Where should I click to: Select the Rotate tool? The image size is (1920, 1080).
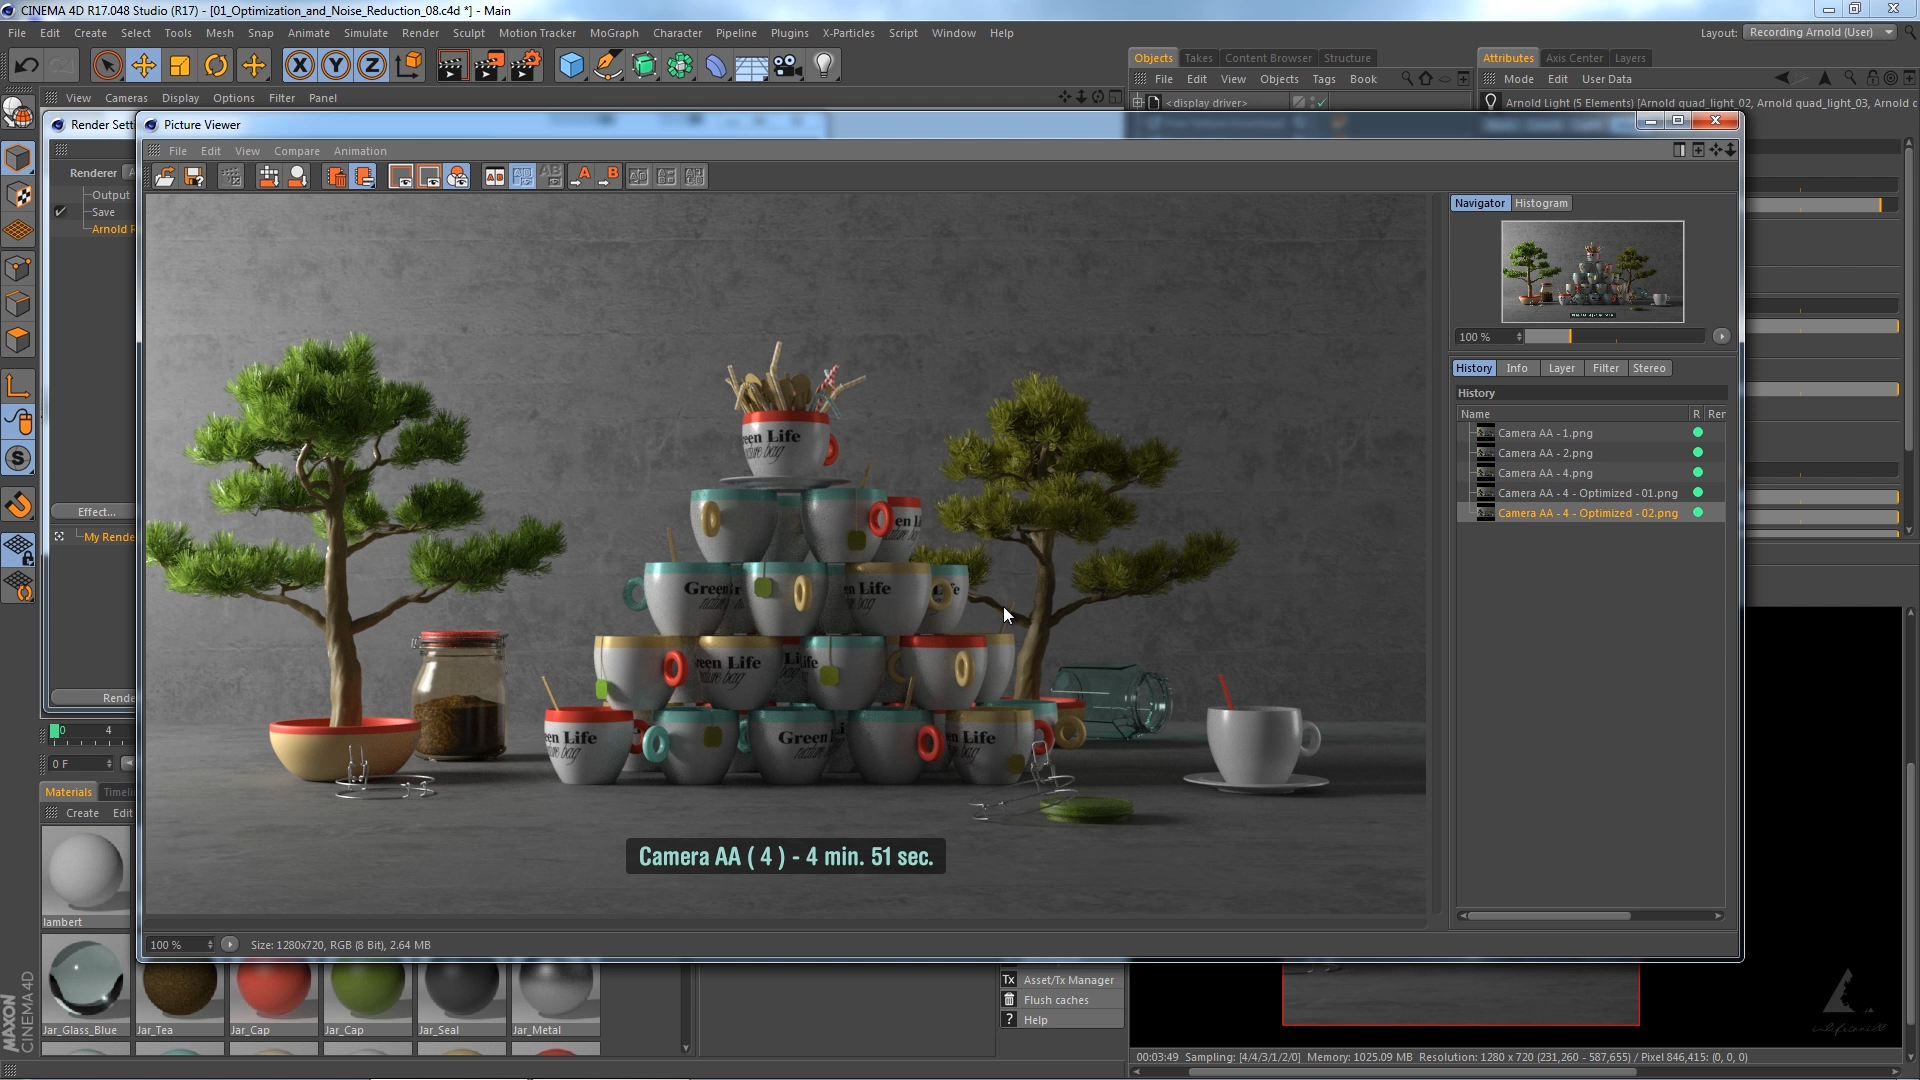pos(216,65)
